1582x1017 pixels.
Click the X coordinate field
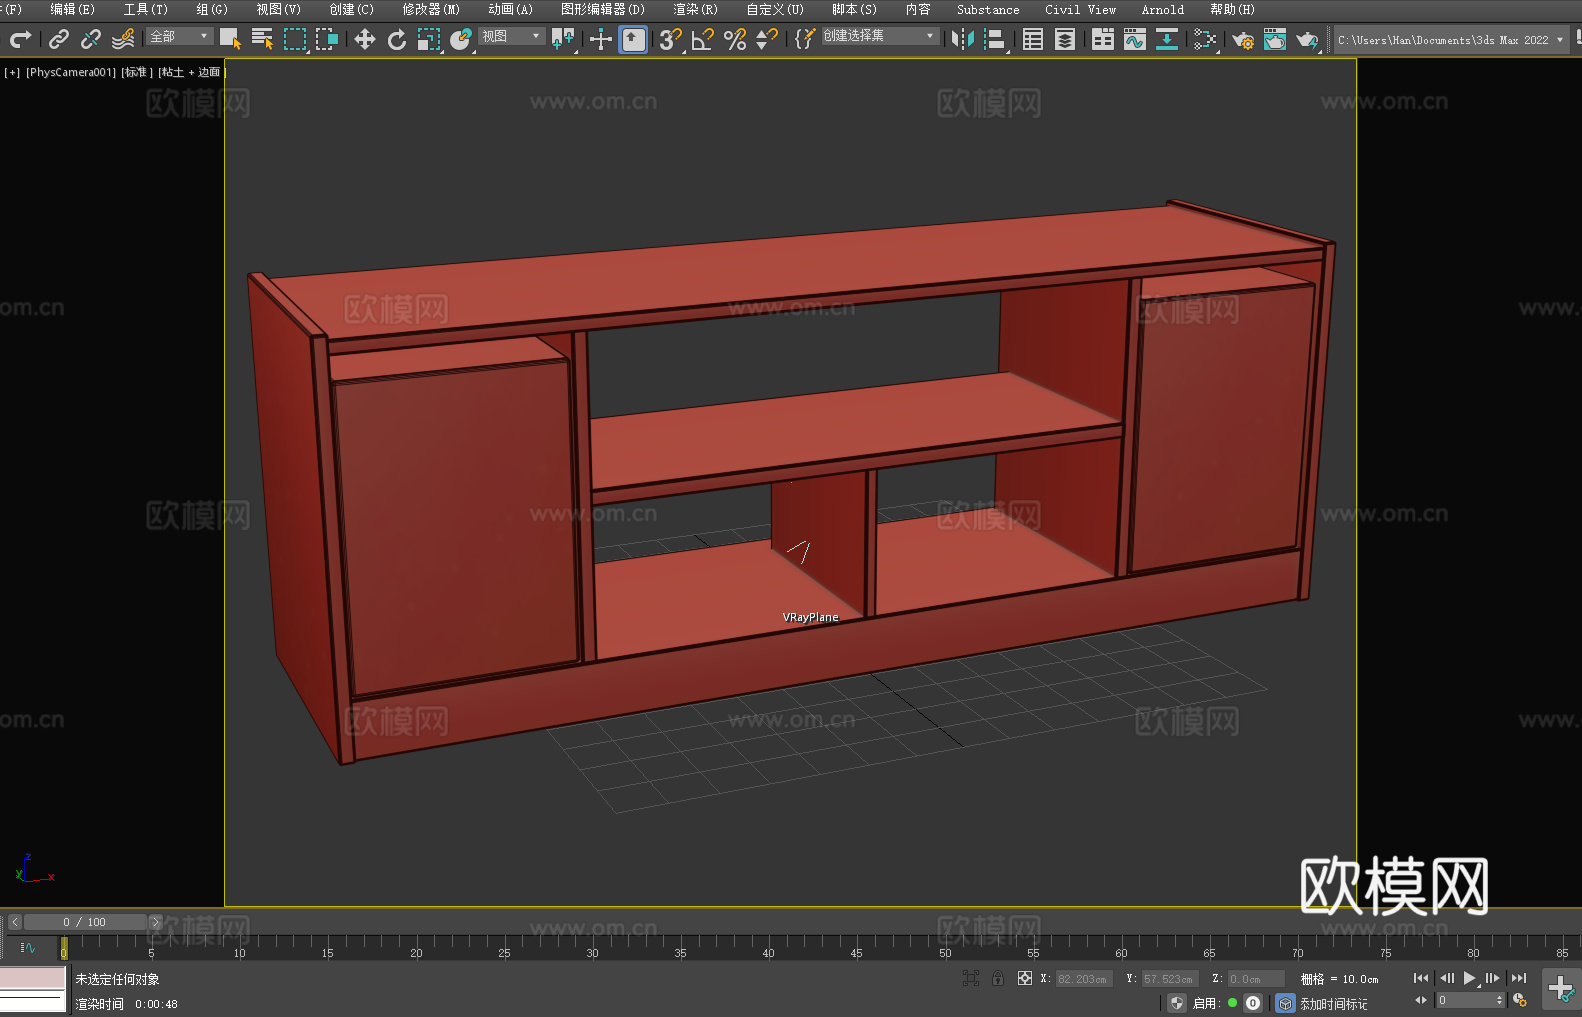(1084, 979)
